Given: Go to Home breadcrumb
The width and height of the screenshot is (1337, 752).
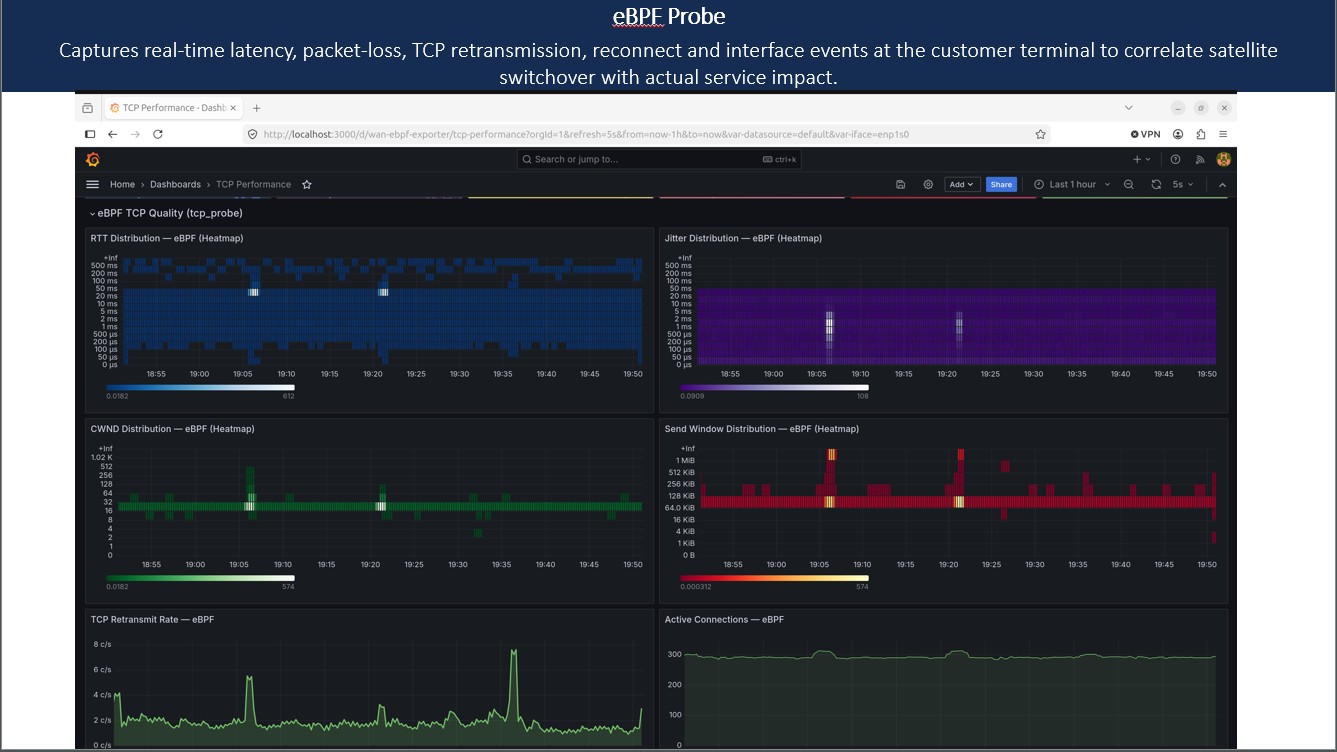Looking at the screenshot, I should pyautogui.click(x=122, y=184).
